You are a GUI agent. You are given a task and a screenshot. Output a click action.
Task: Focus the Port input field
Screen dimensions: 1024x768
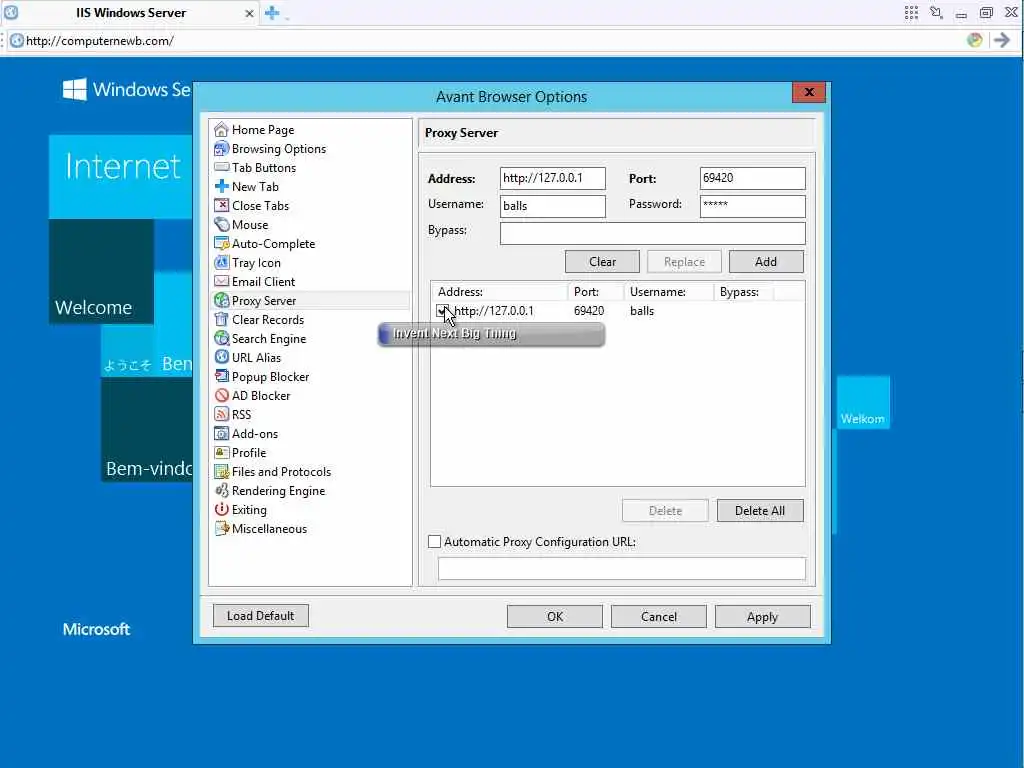(752, 178)
